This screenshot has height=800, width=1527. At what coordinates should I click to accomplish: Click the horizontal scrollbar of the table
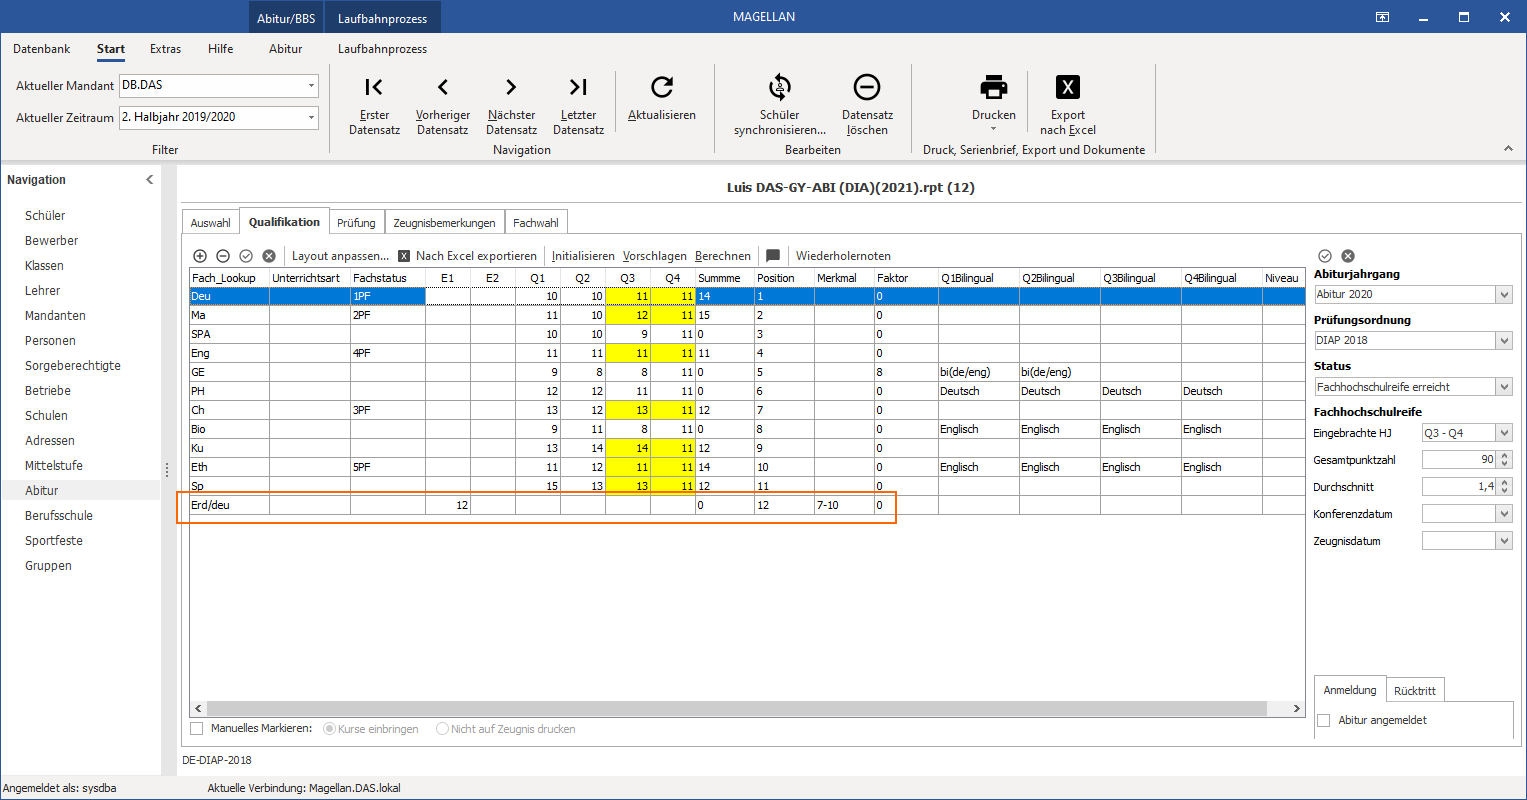pyautogui.click(x=737, y=708)
